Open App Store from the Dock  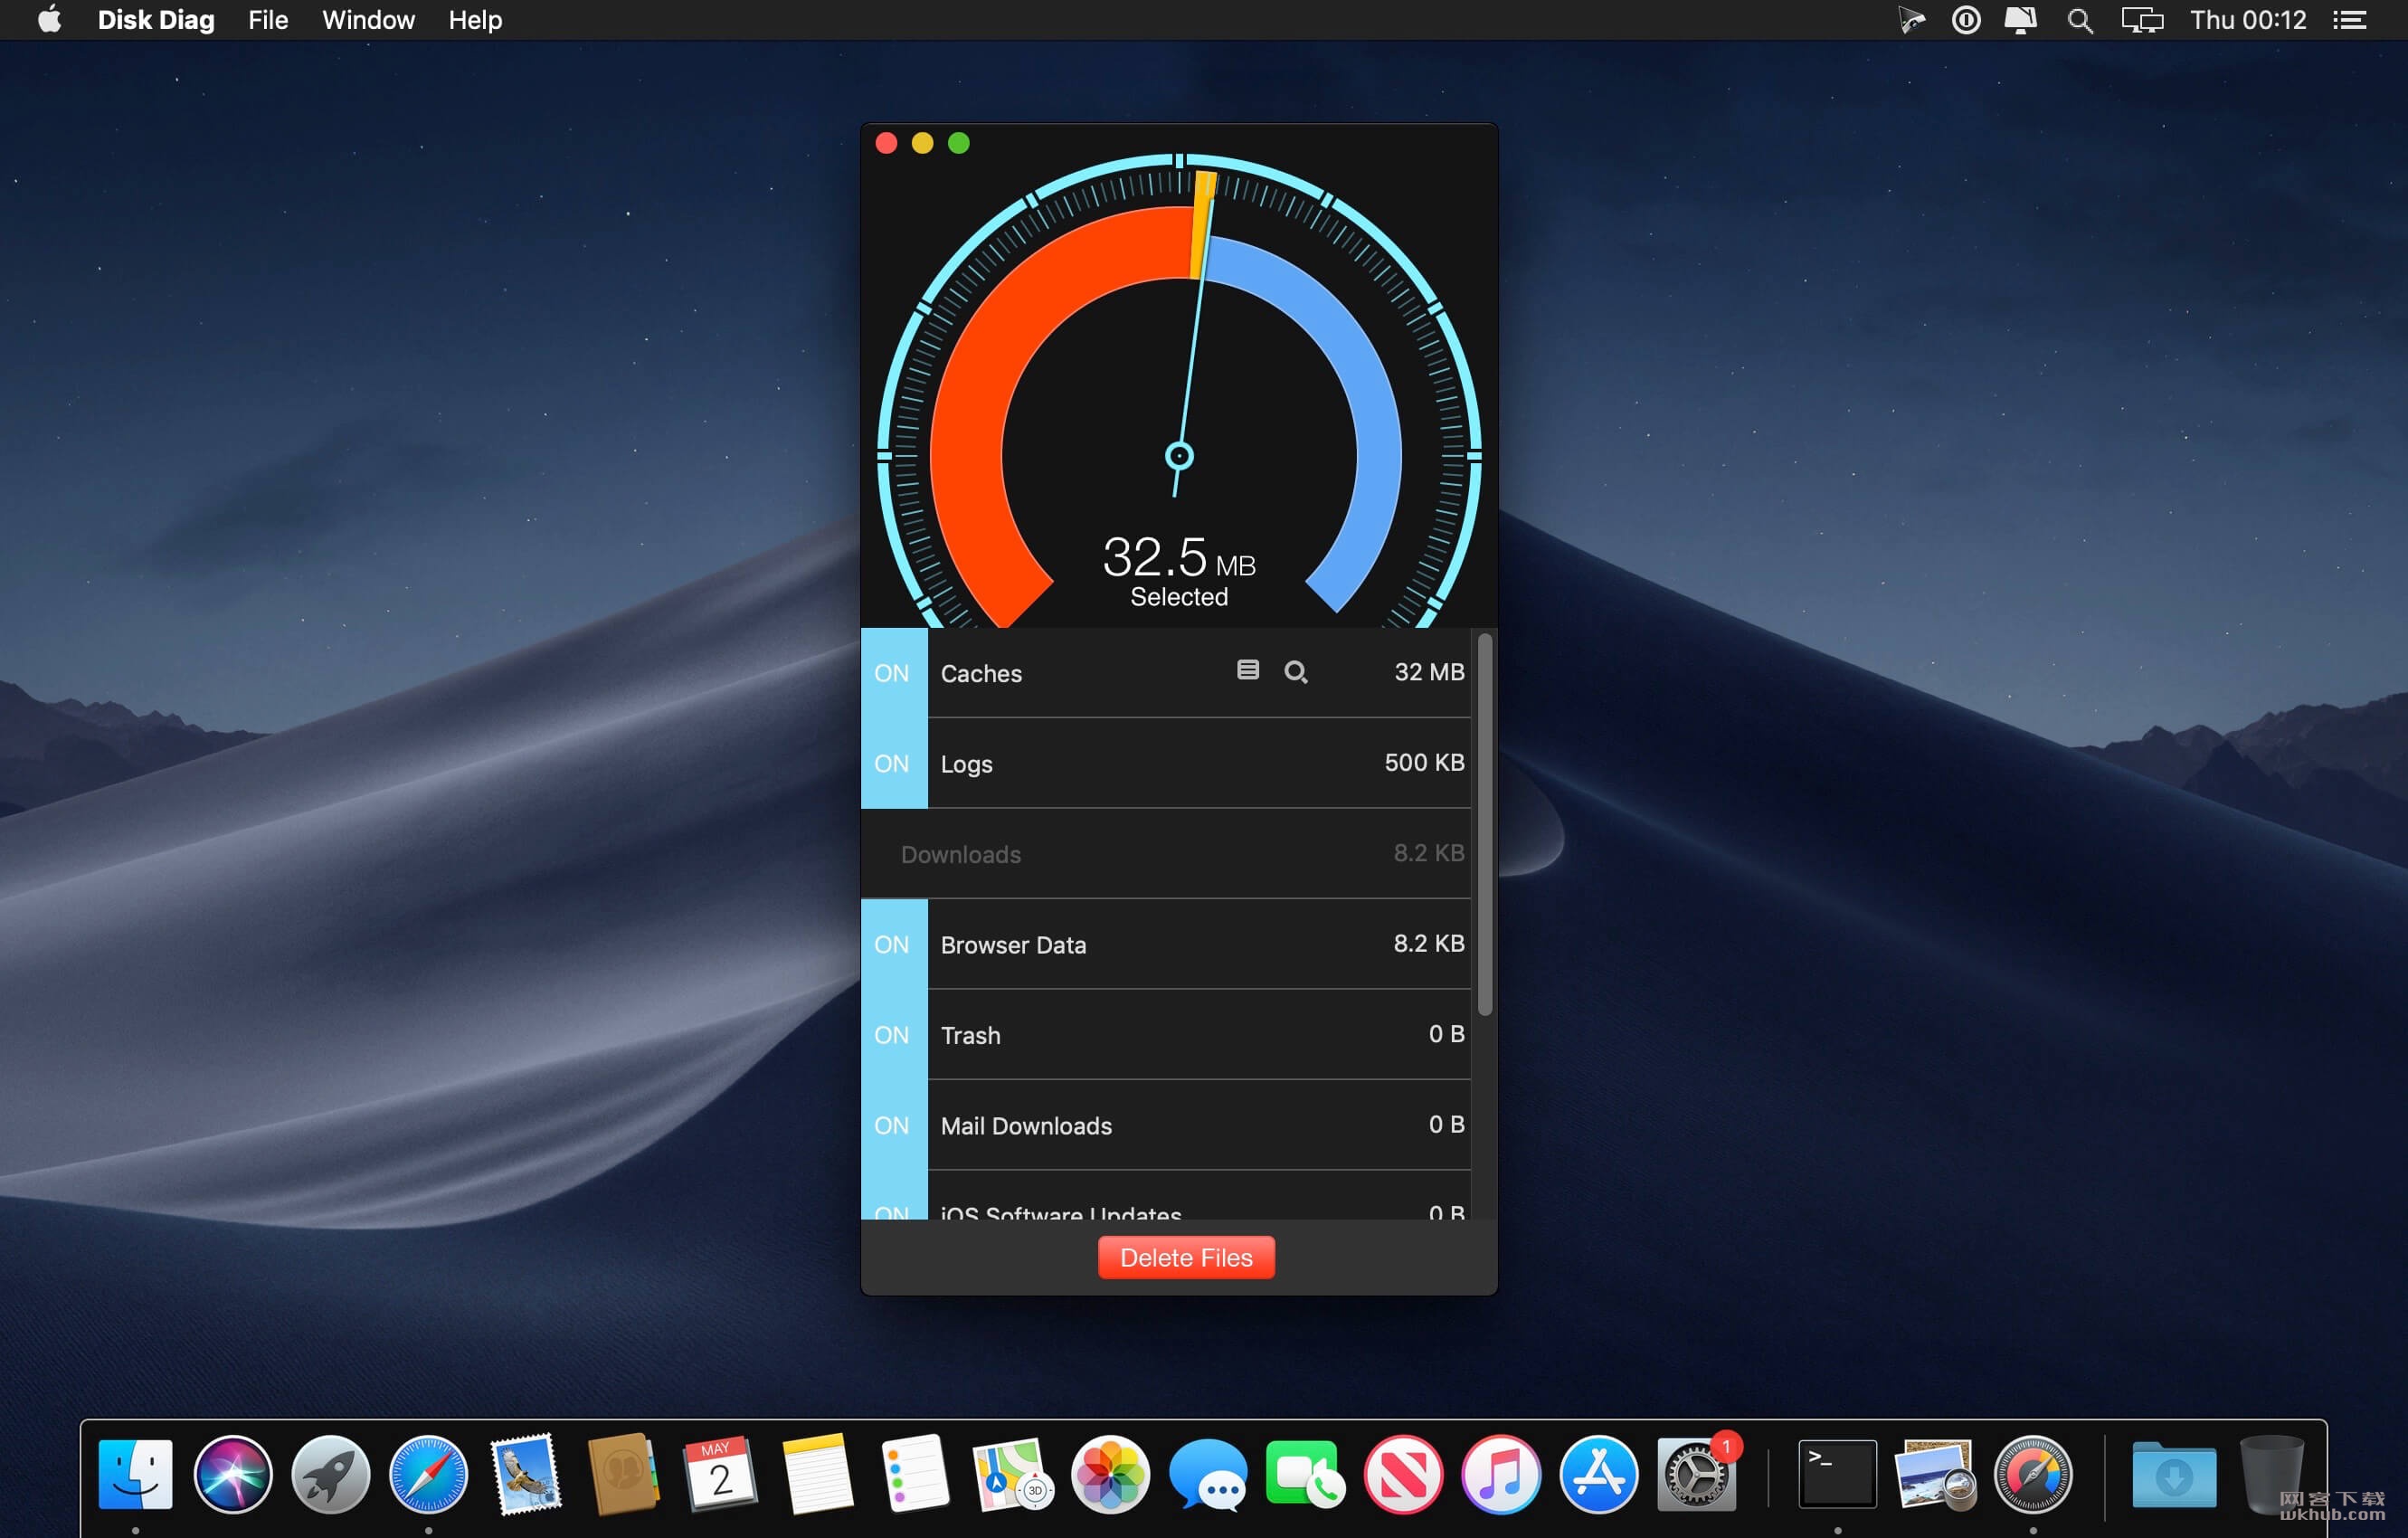click(1598, 1474)
